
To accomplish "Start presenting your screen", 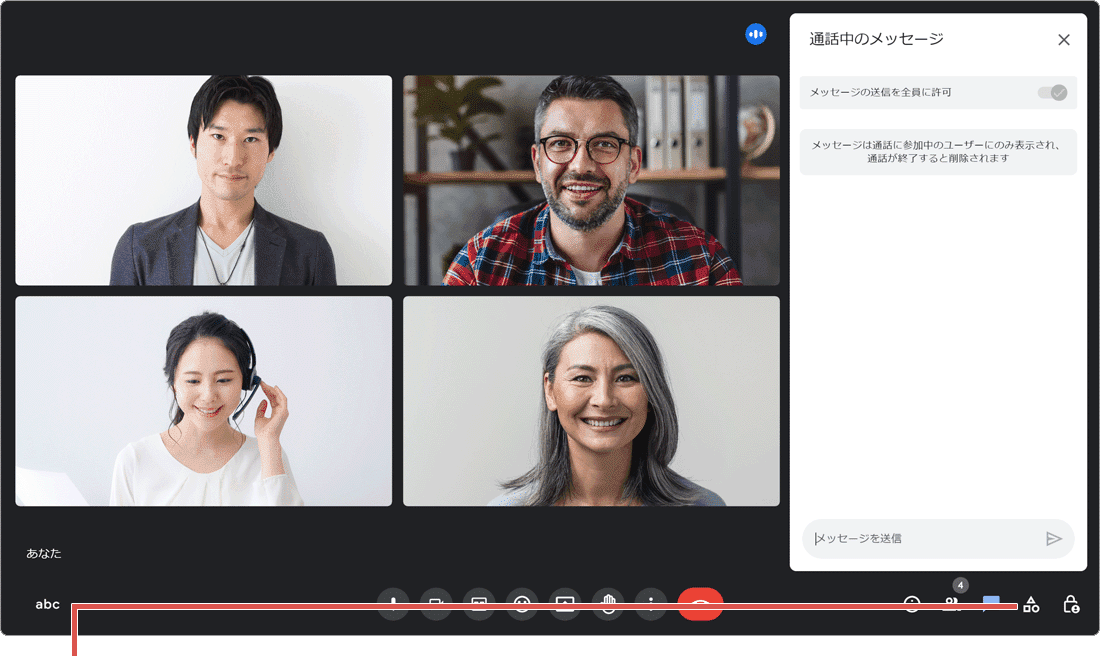I will (x=565, y=604).
